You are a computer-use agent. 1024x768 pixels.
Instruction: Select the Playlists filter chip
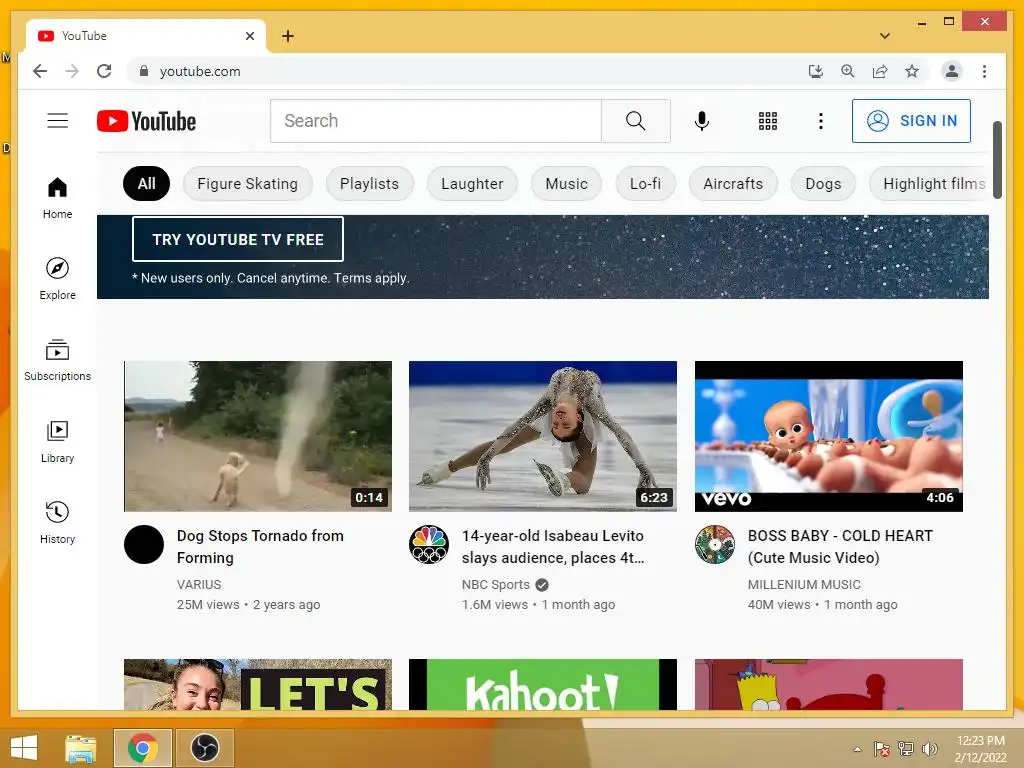click(x=370, y=184)
